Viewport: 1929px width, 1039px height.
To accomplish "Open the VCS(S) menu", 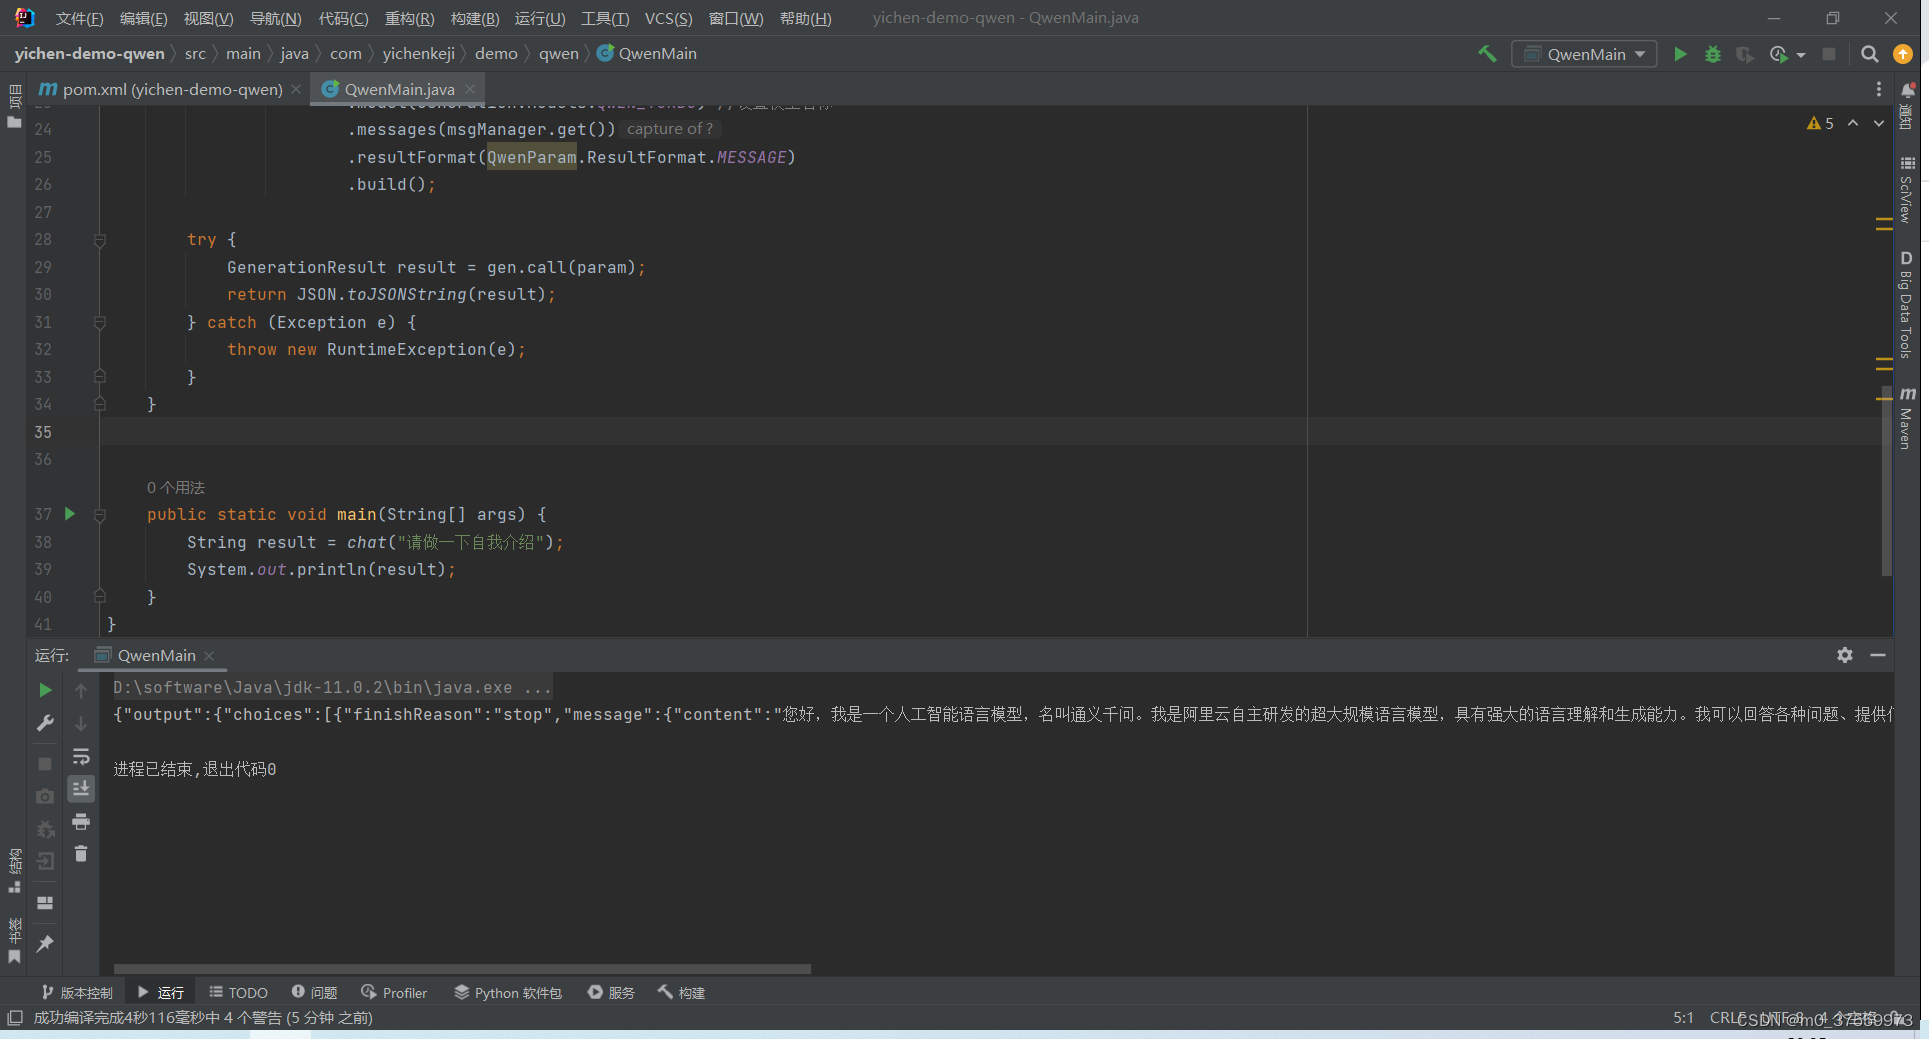I will pyautogui.click(x=668, y=18).
